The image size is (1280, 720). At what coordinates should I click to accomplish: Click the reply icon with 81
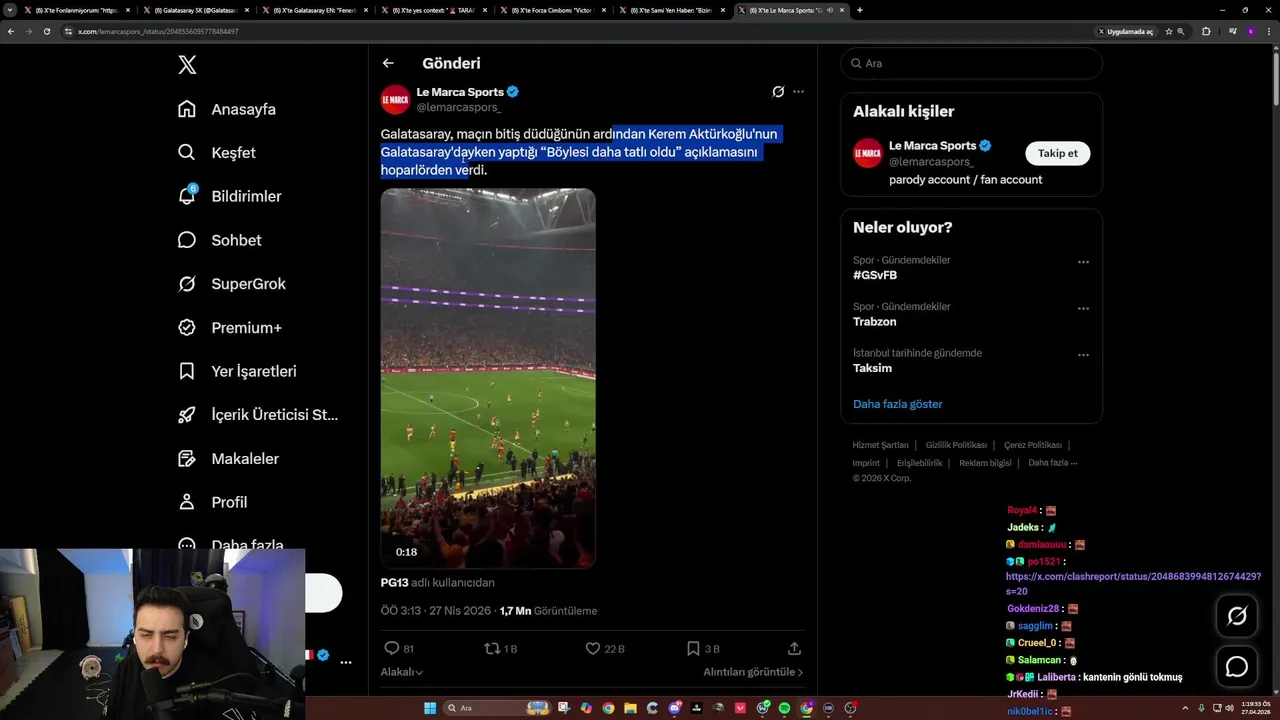392,649
